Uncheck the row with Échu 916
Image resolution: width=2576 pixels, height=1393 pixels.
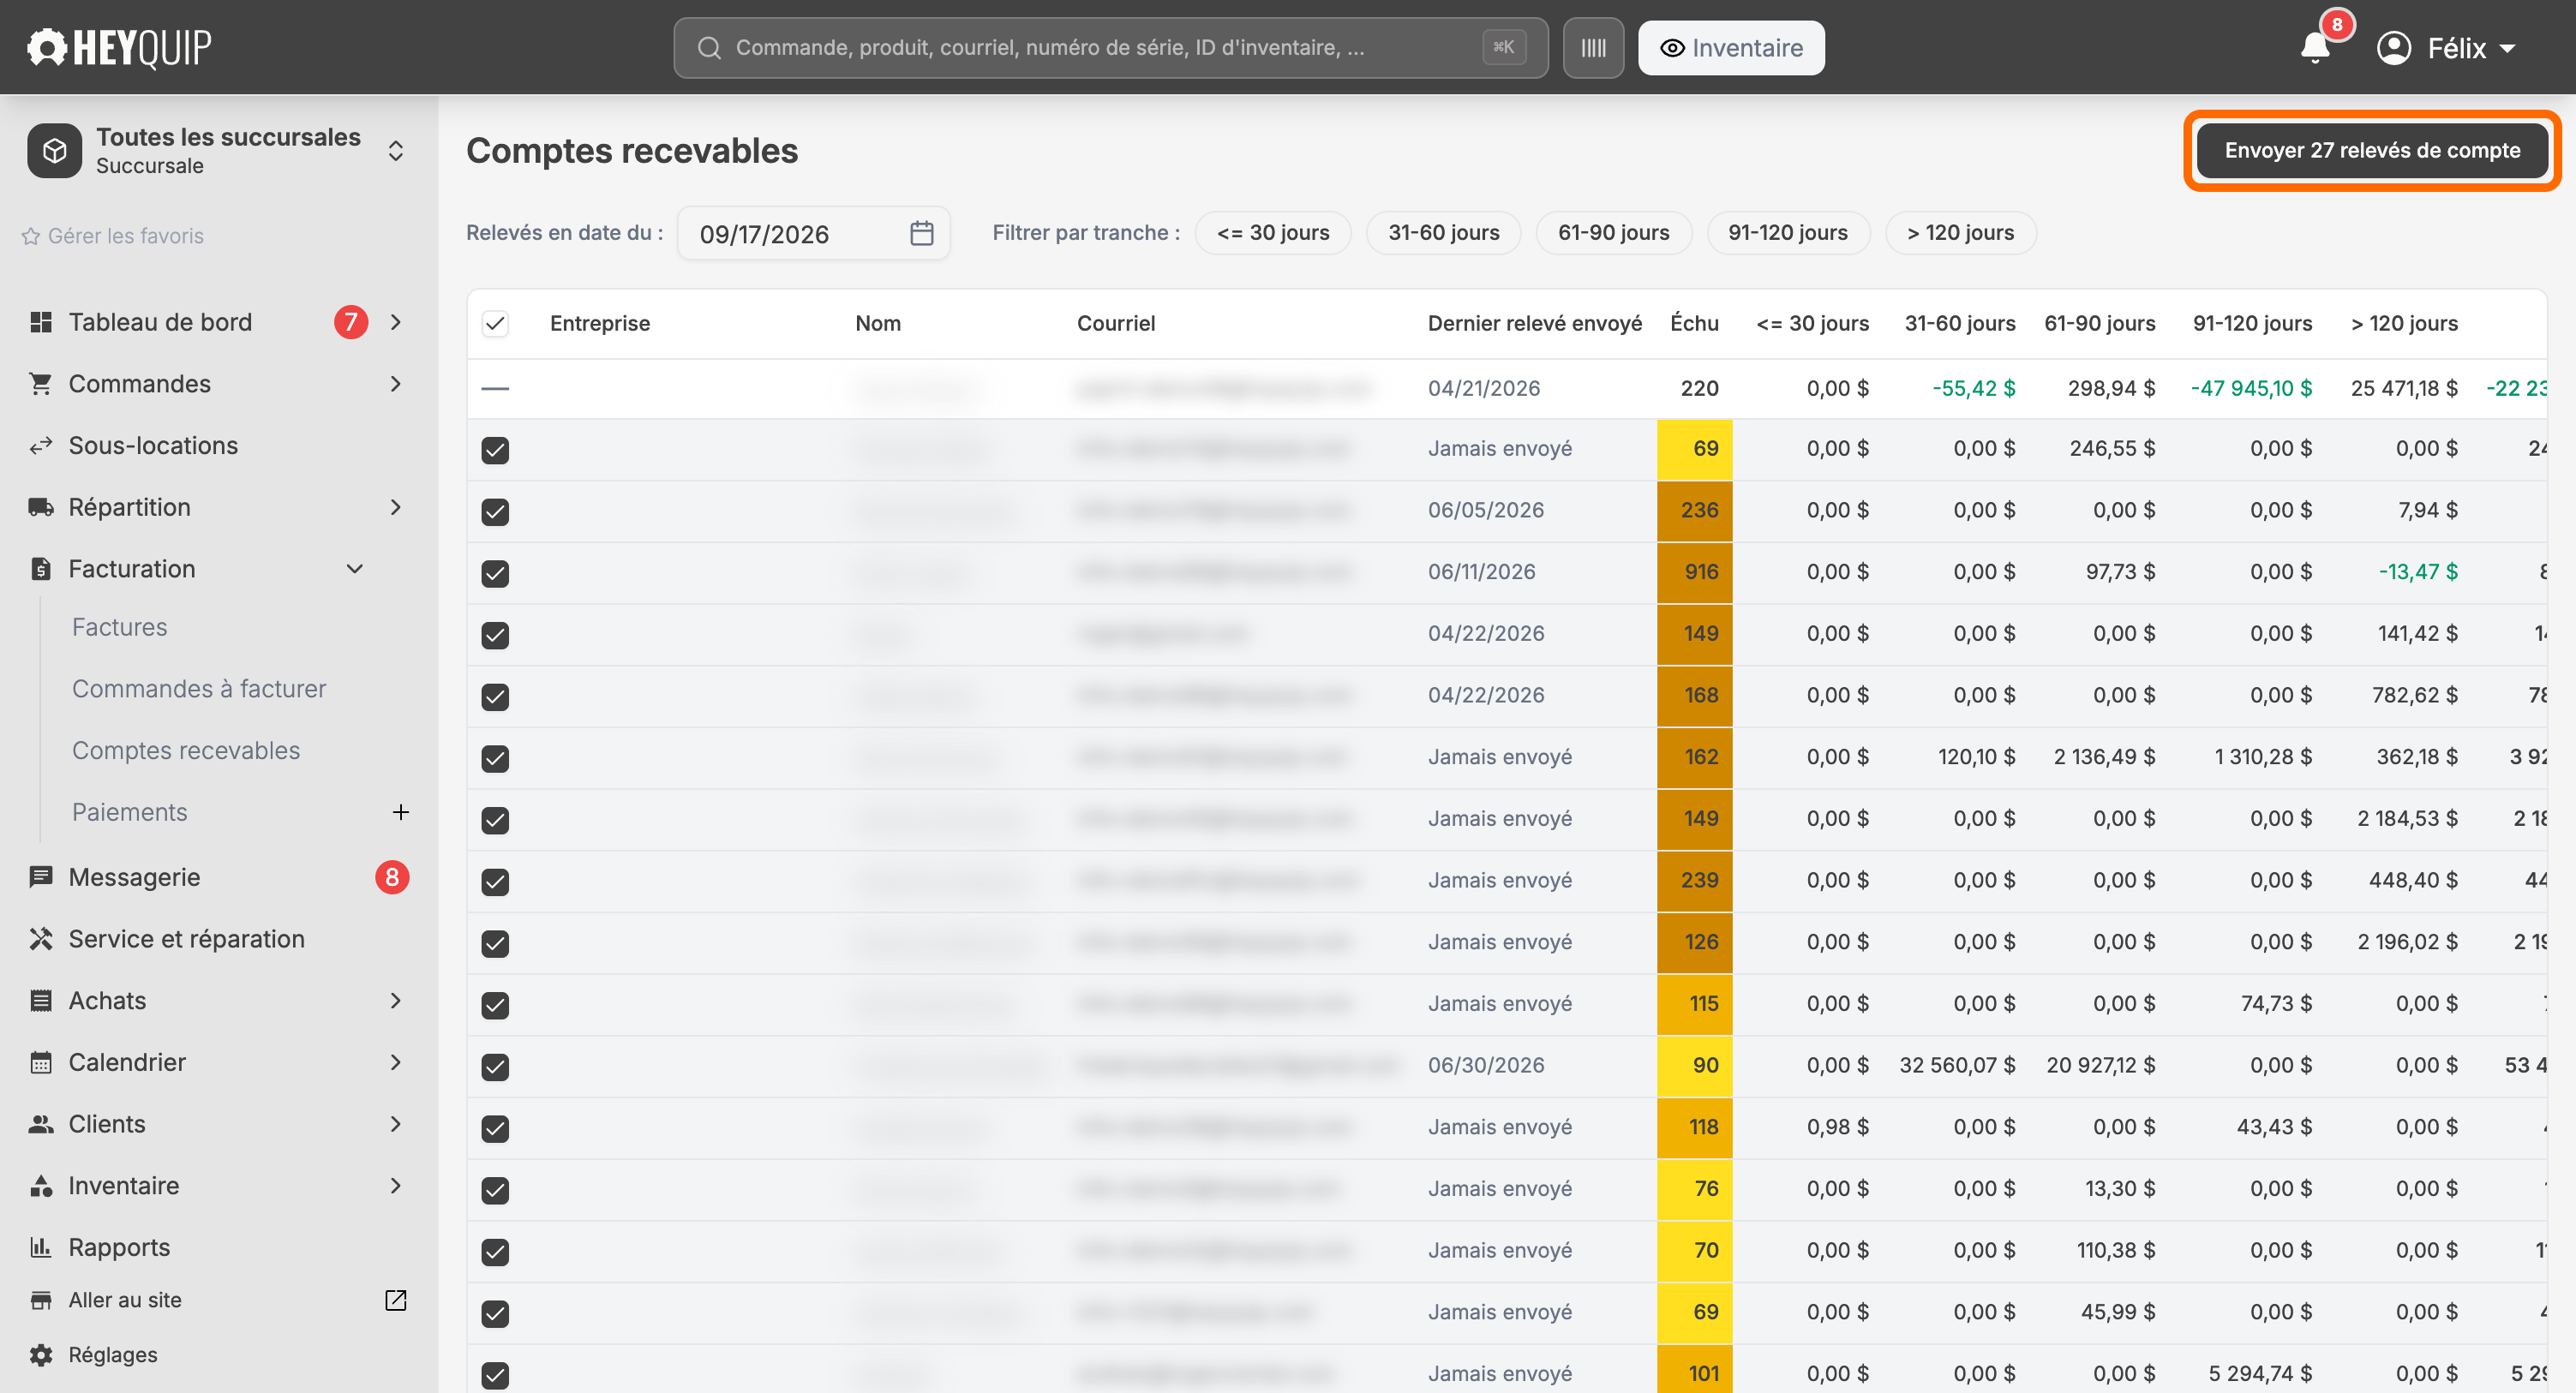pos(495,574)
